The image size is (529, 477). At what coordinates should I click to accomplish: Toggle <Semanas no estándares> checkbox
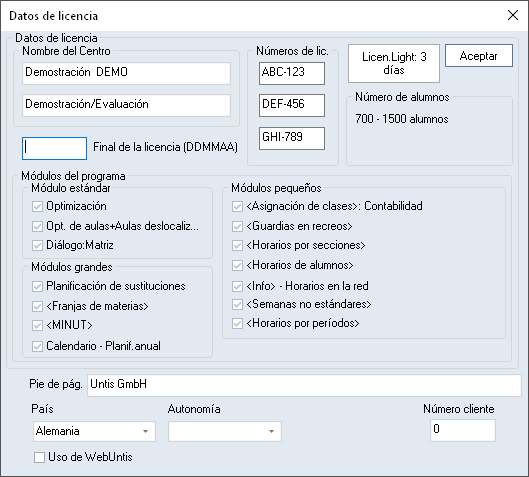pyautogui.click(x=237, y=304)
